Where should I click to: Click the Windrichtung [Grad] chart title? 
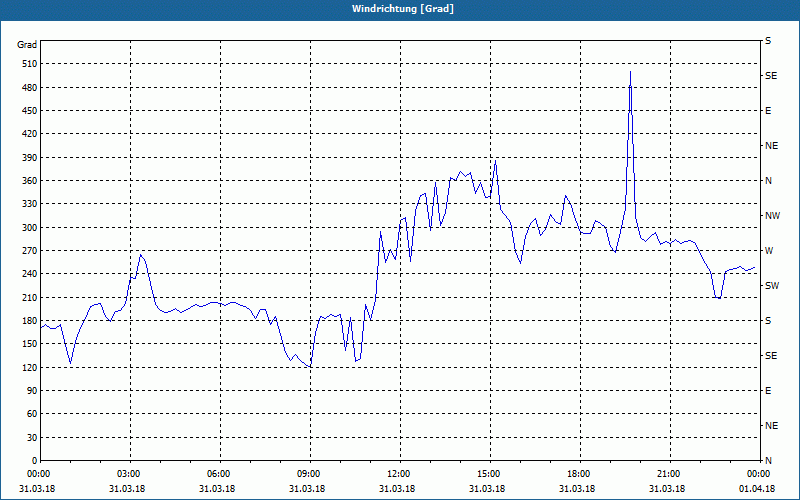(x=403, y=9)
